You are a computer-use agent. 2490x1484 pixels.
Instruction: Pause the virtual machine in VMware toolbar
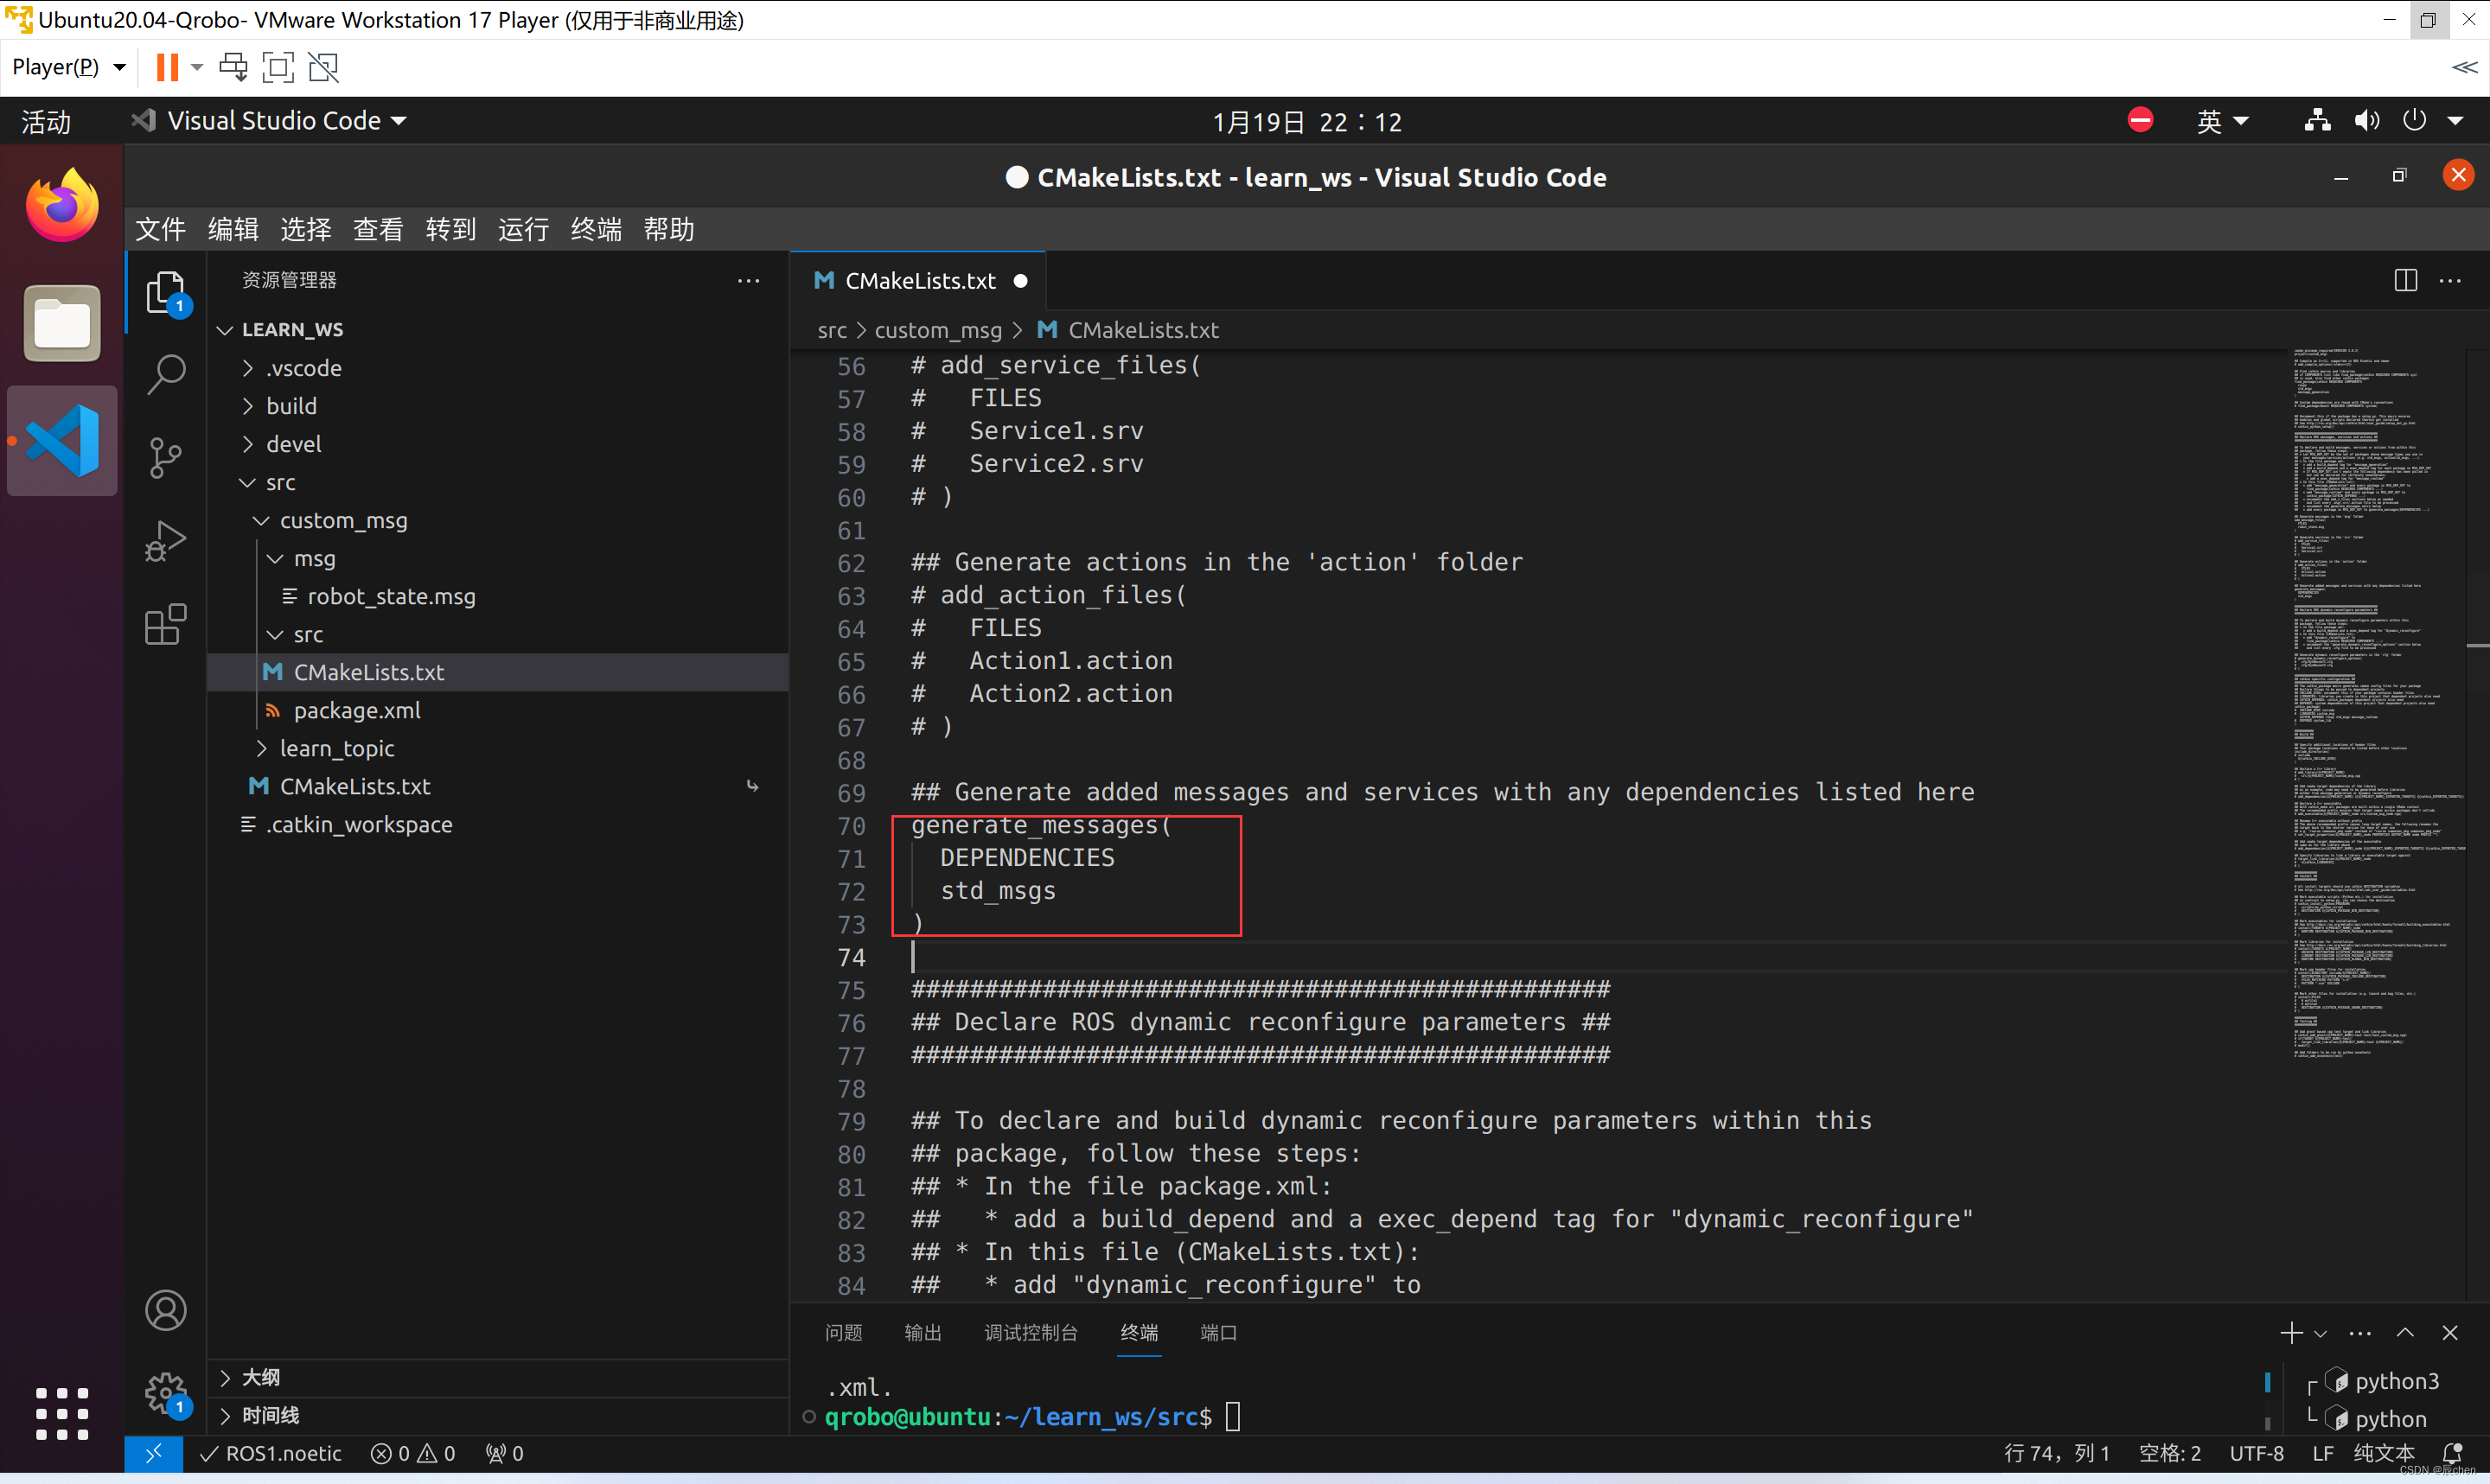tap(167, 67)
